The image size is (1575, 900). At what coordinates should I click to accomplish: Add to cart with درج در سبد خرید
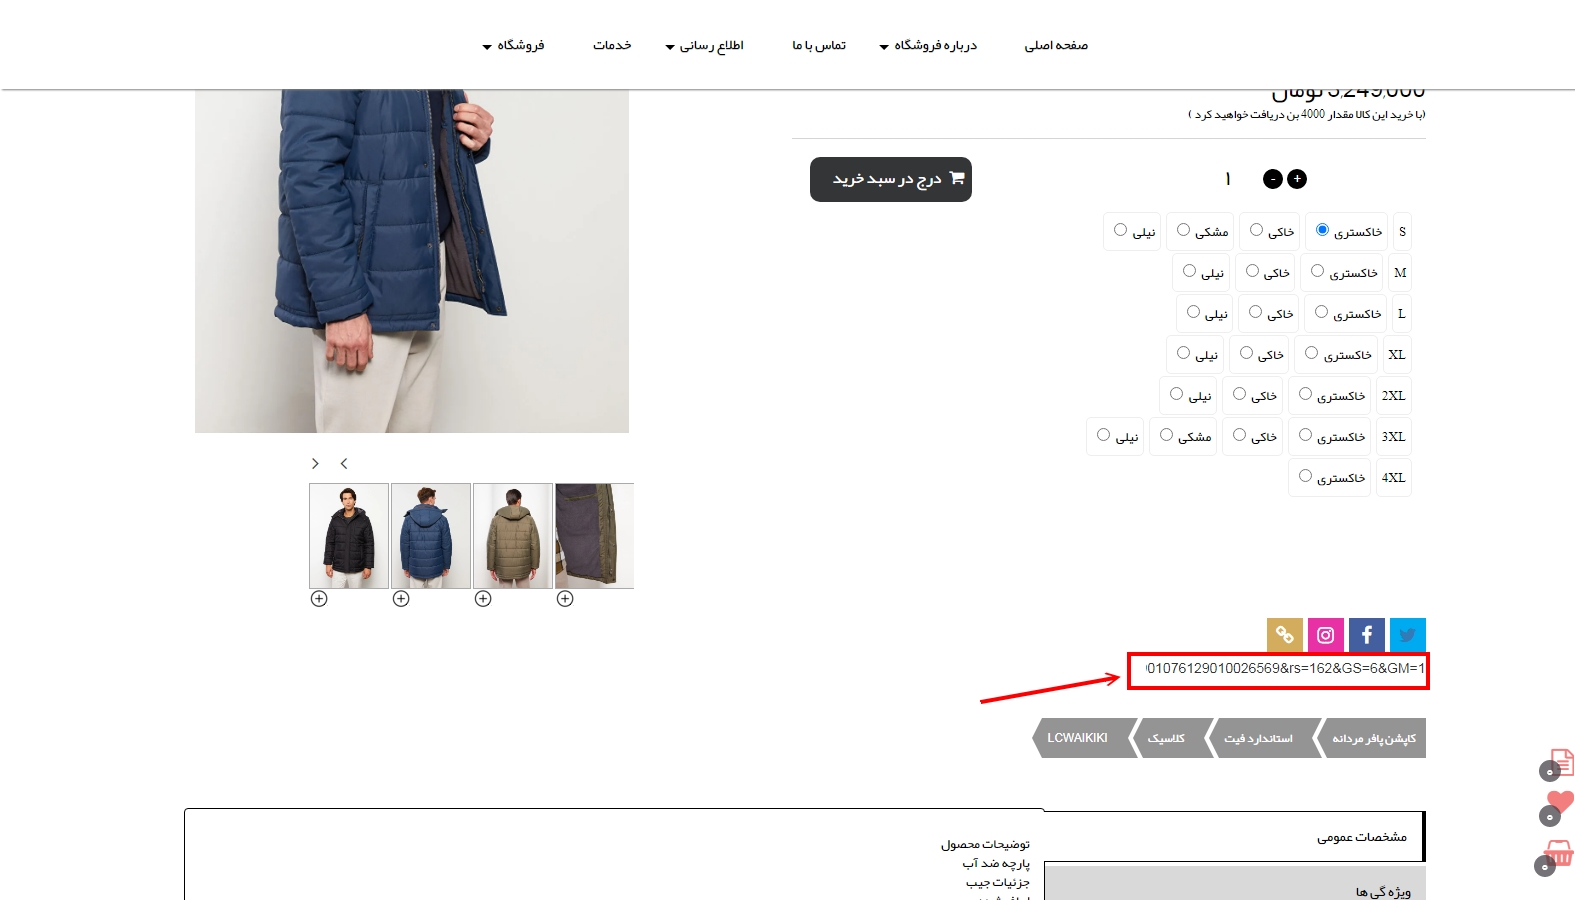click(891, 179)
